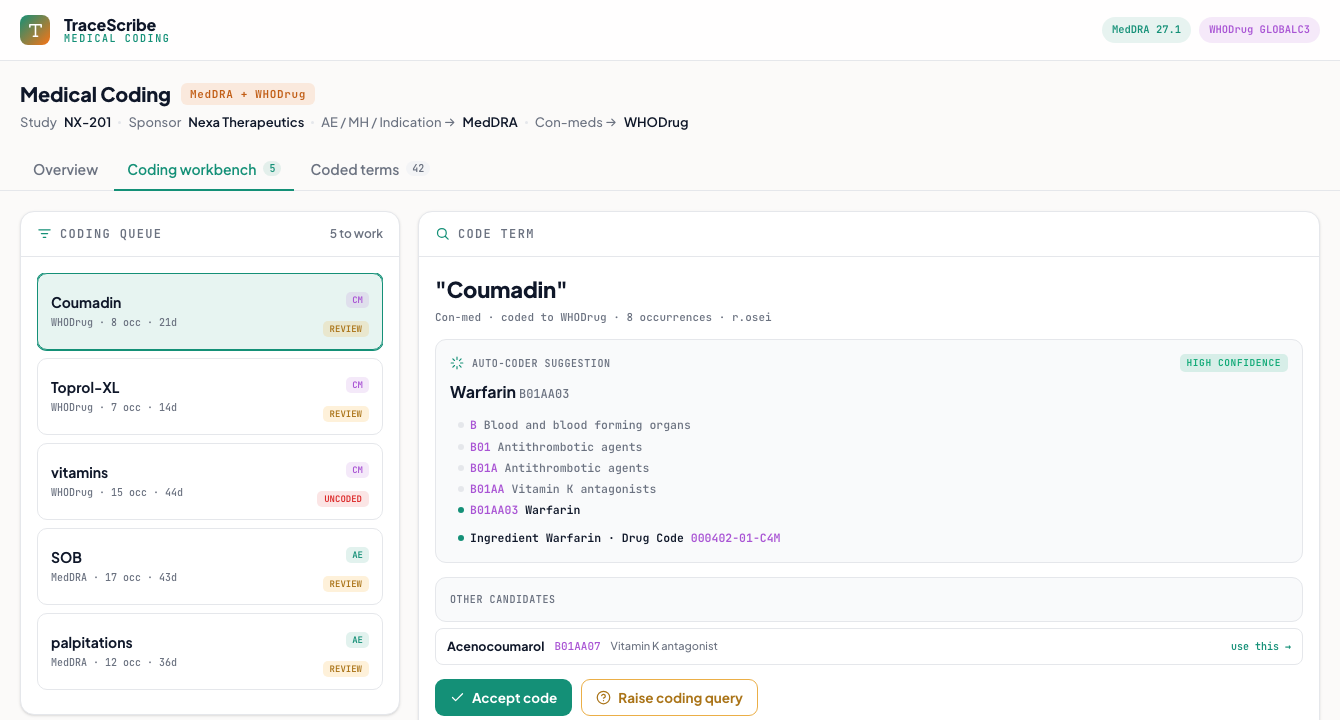Click the MedDRA 27.1 version badge
The width and height of the screenshot is (1340, 720).
coord(1146,30)
